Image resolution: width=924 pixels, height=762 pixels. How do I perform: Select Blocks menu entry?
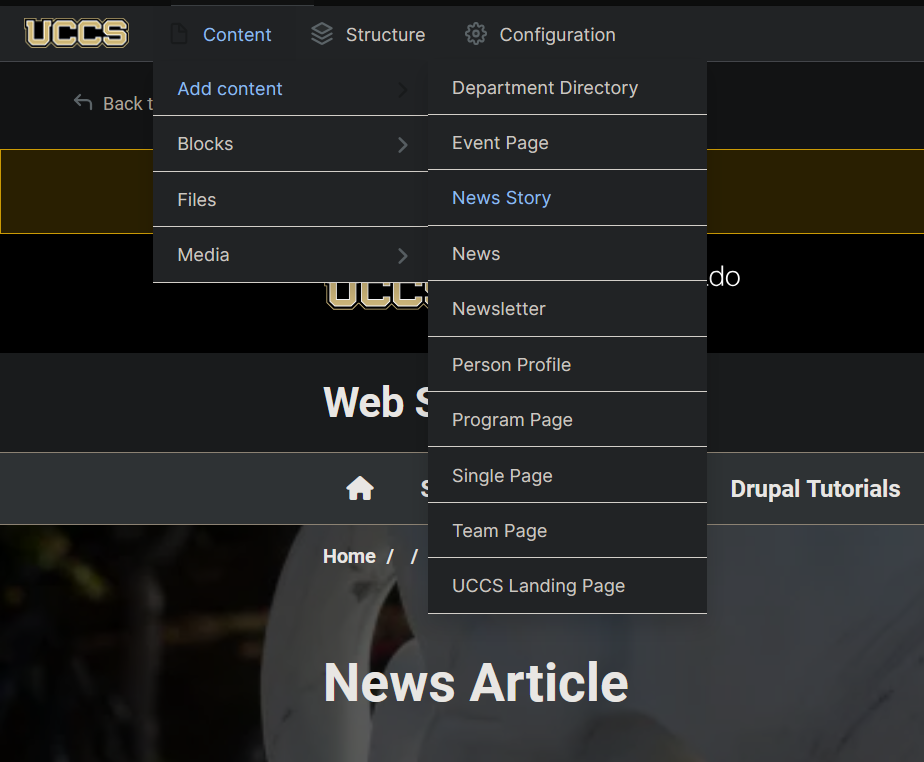tap(291, 144)
